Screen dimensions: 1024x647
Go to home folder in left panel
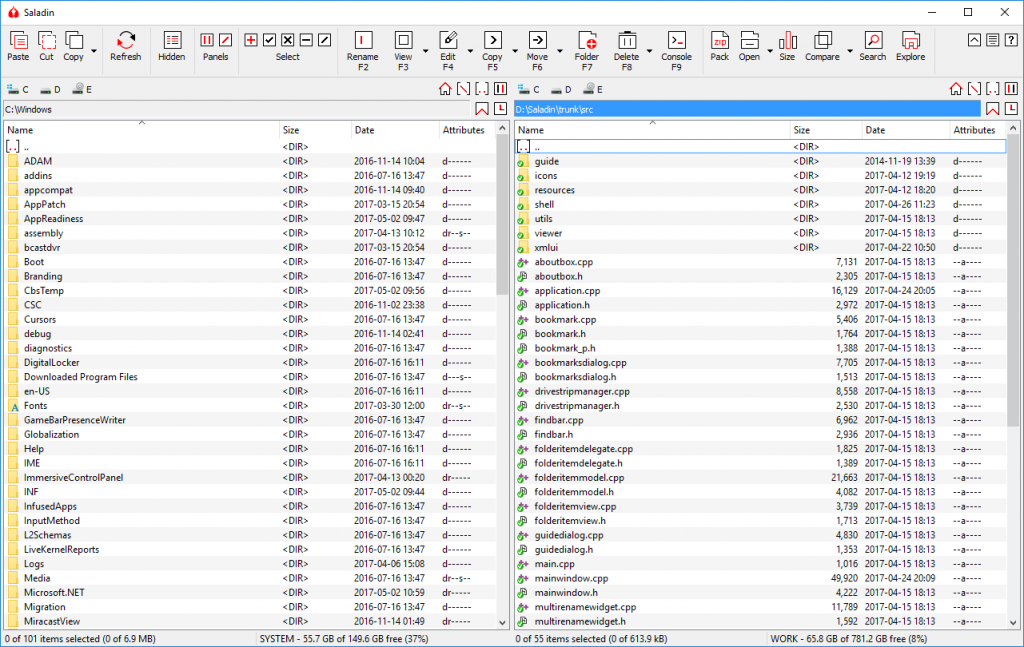445,89
